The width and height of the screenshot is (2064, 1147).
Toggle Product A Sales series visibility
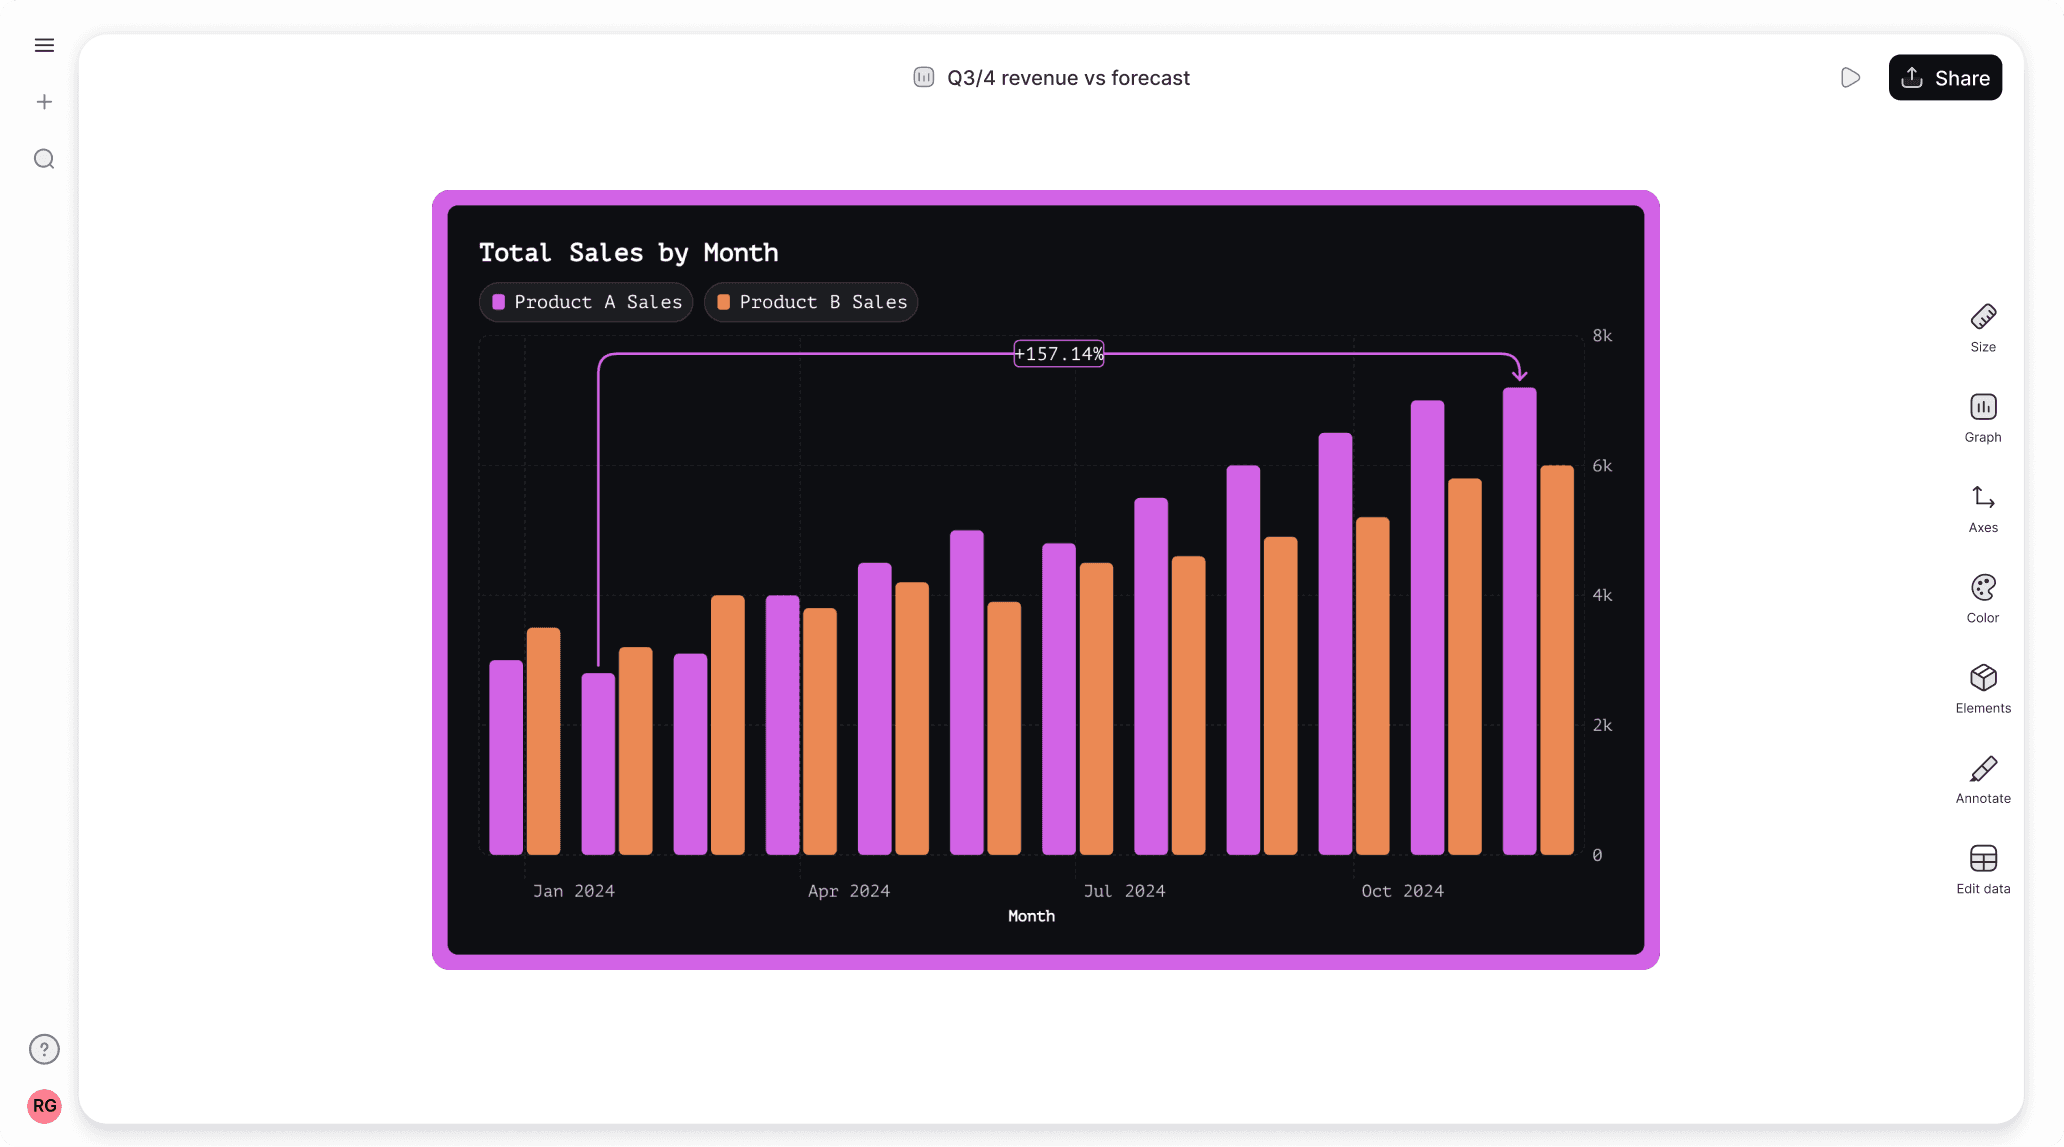point(585,302)
